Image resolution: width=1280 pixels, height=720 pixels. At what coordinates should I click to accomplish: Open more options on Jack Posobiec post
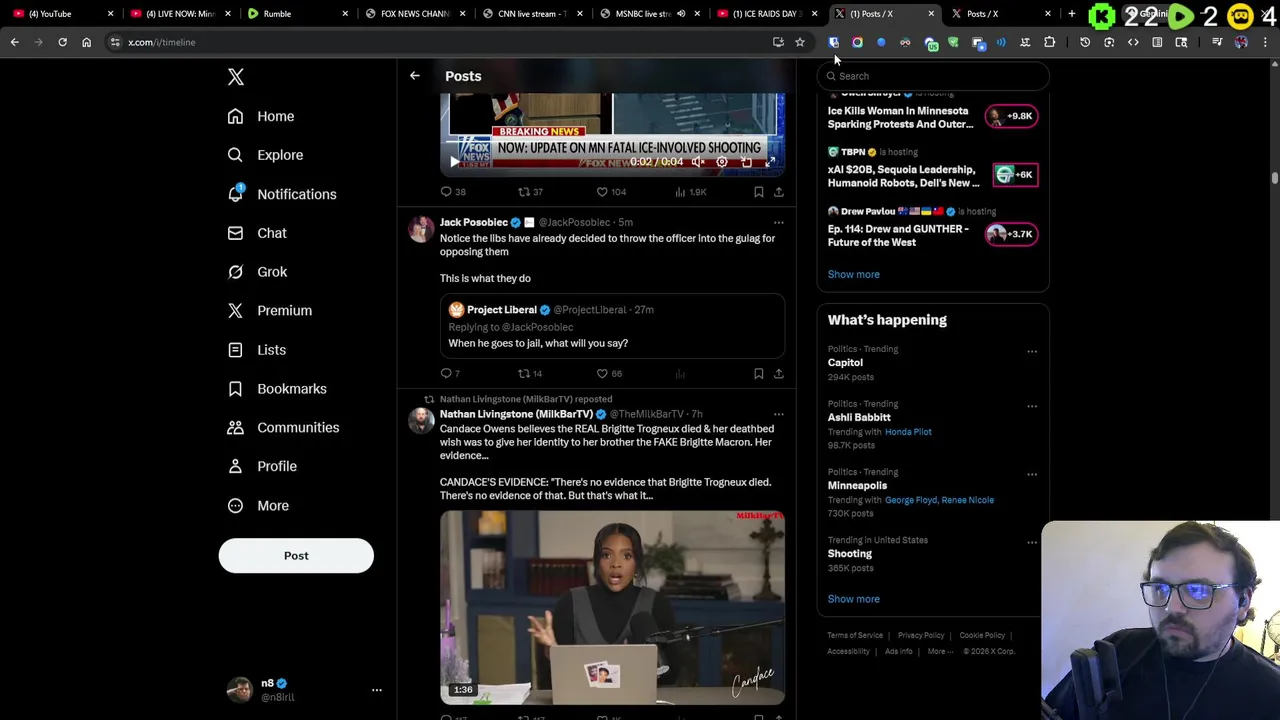pos(779,223)
